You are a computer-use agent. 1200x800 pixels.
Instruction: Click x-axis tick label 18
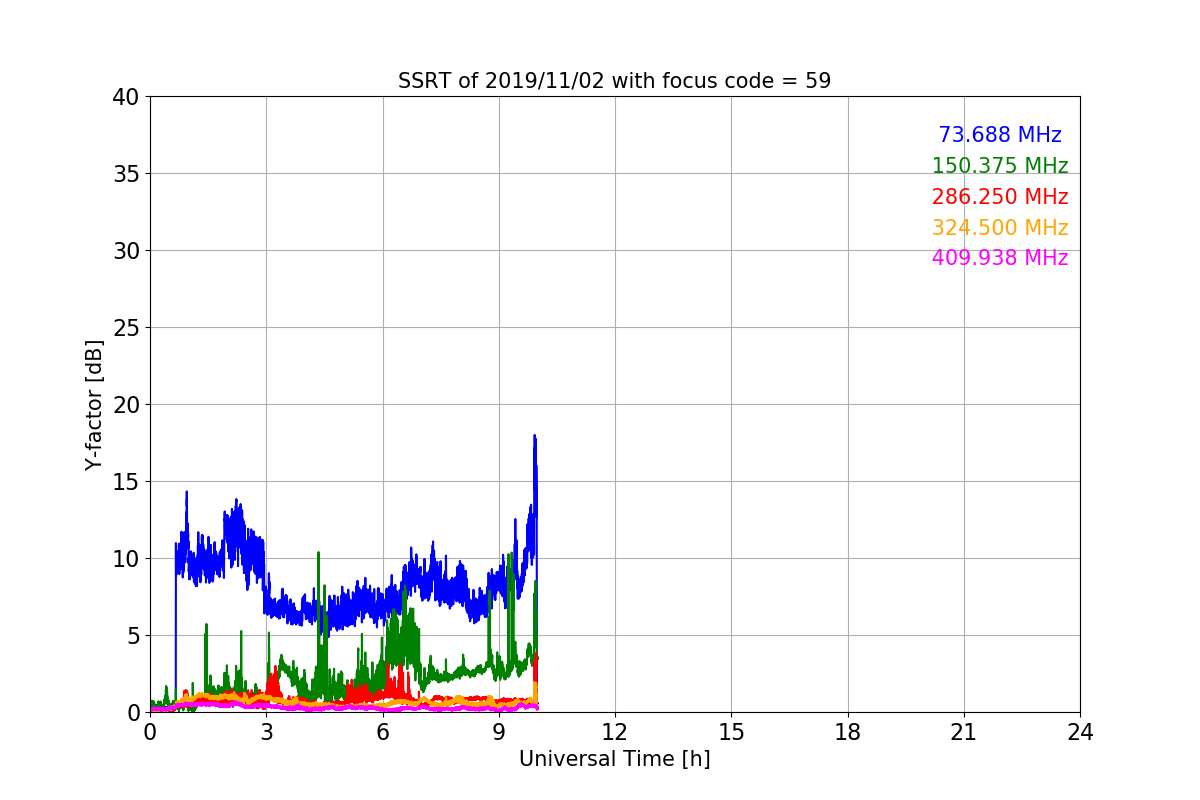[848, 732]
